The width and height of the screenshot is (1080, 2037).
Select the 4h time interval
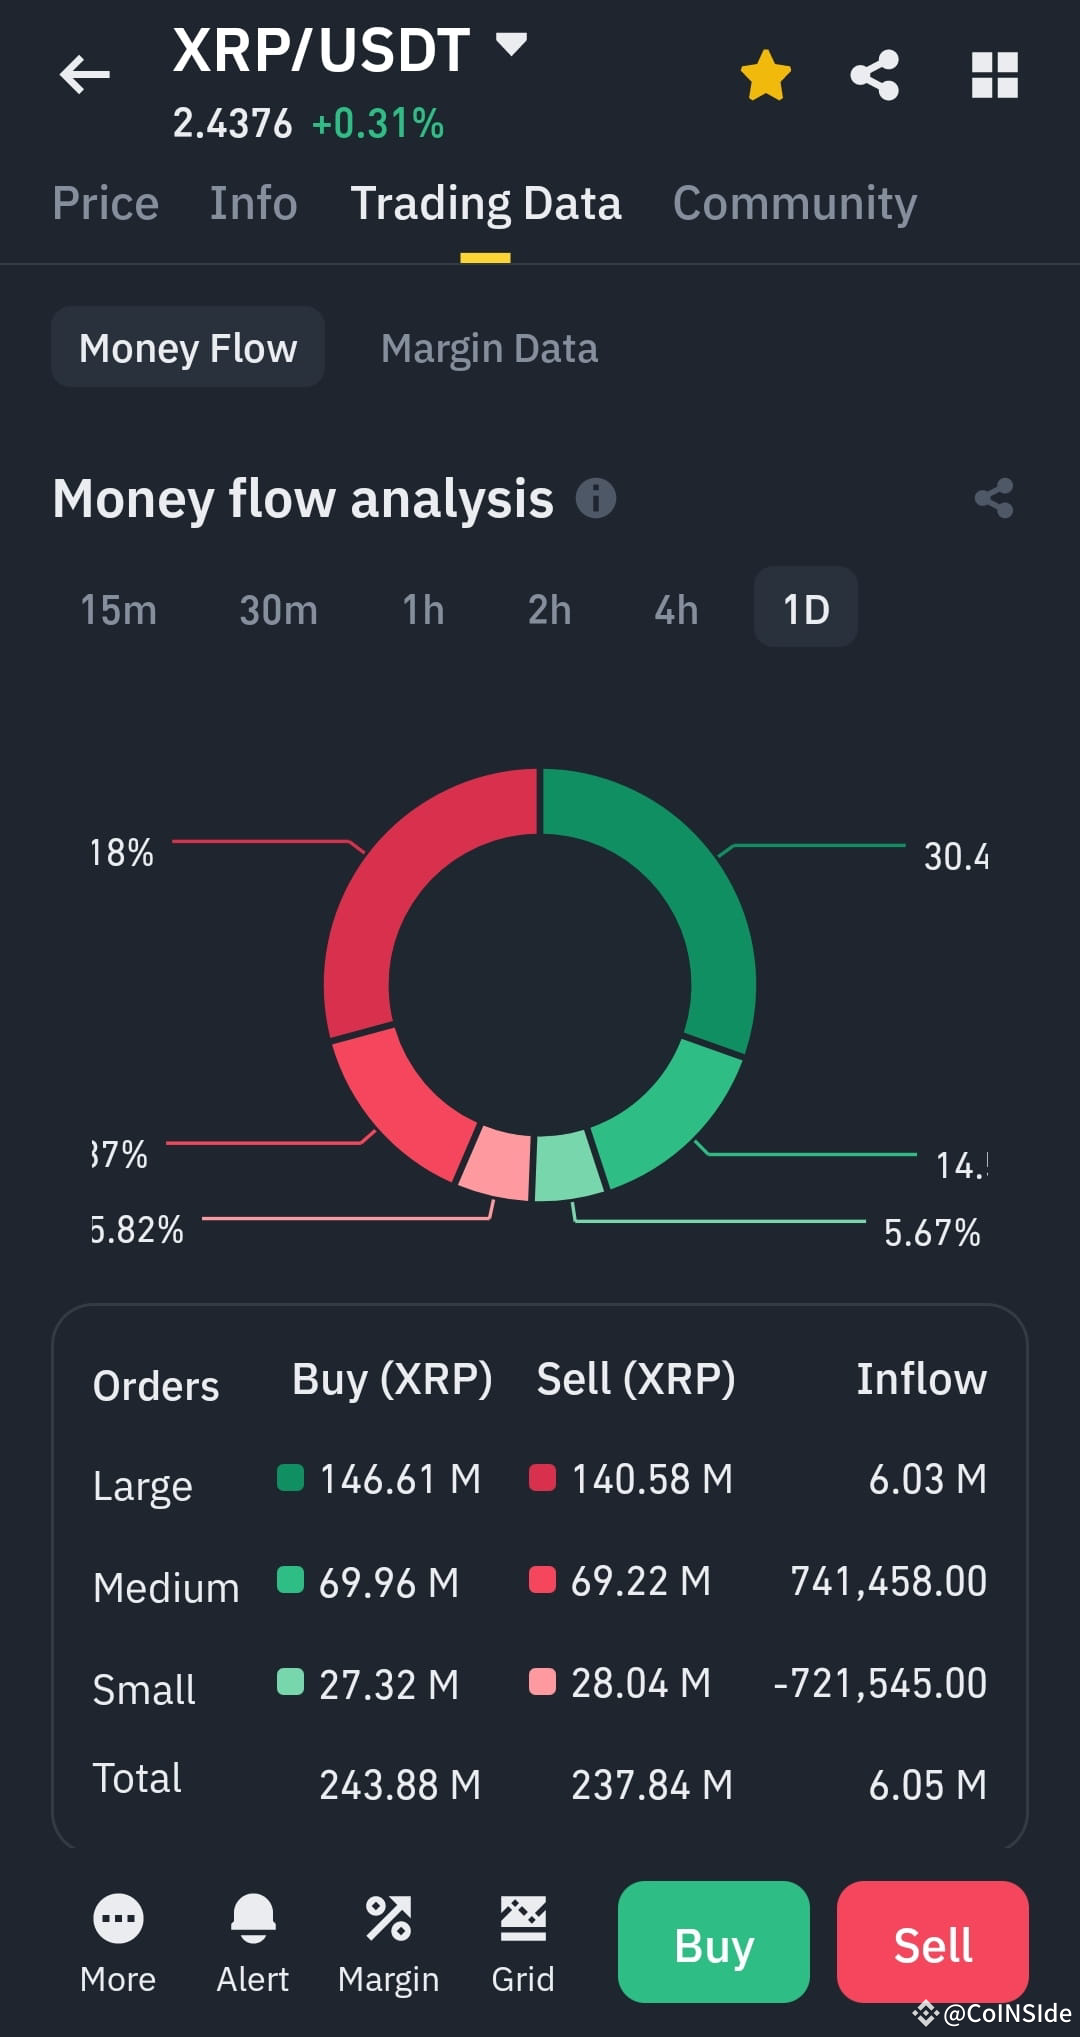(676, 610)
